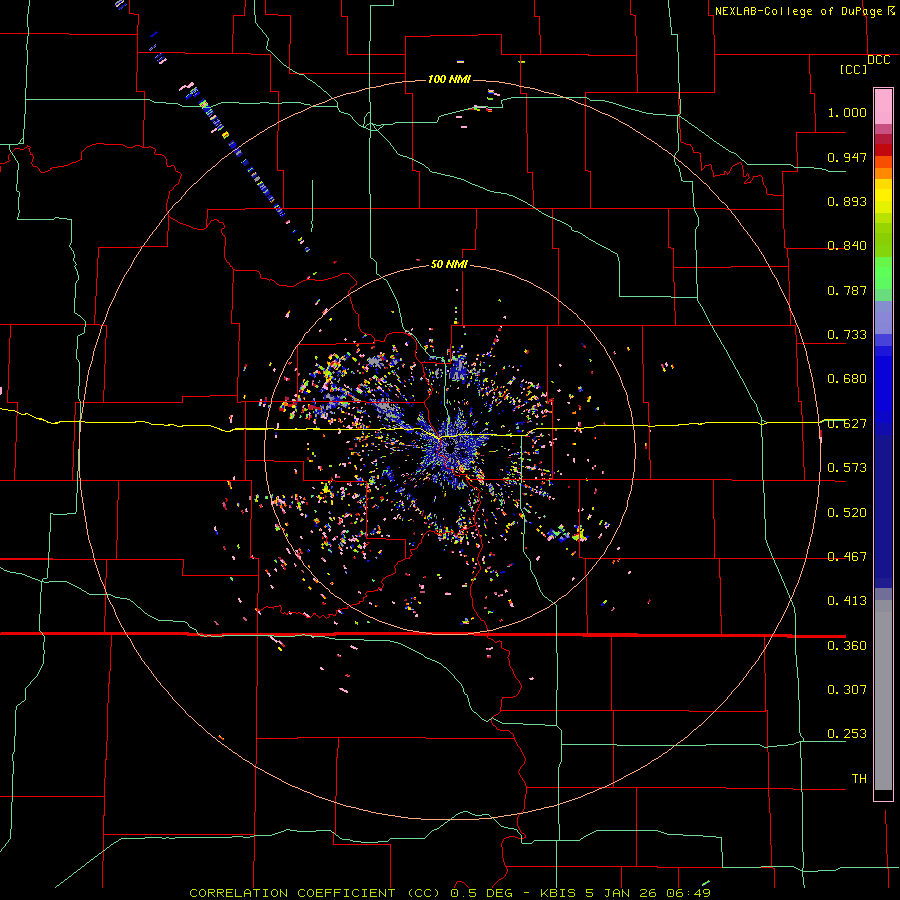This screenshot has height=900, width=900.
Task: Click the 0.253 legend value
Action: [x=847, y=734]
